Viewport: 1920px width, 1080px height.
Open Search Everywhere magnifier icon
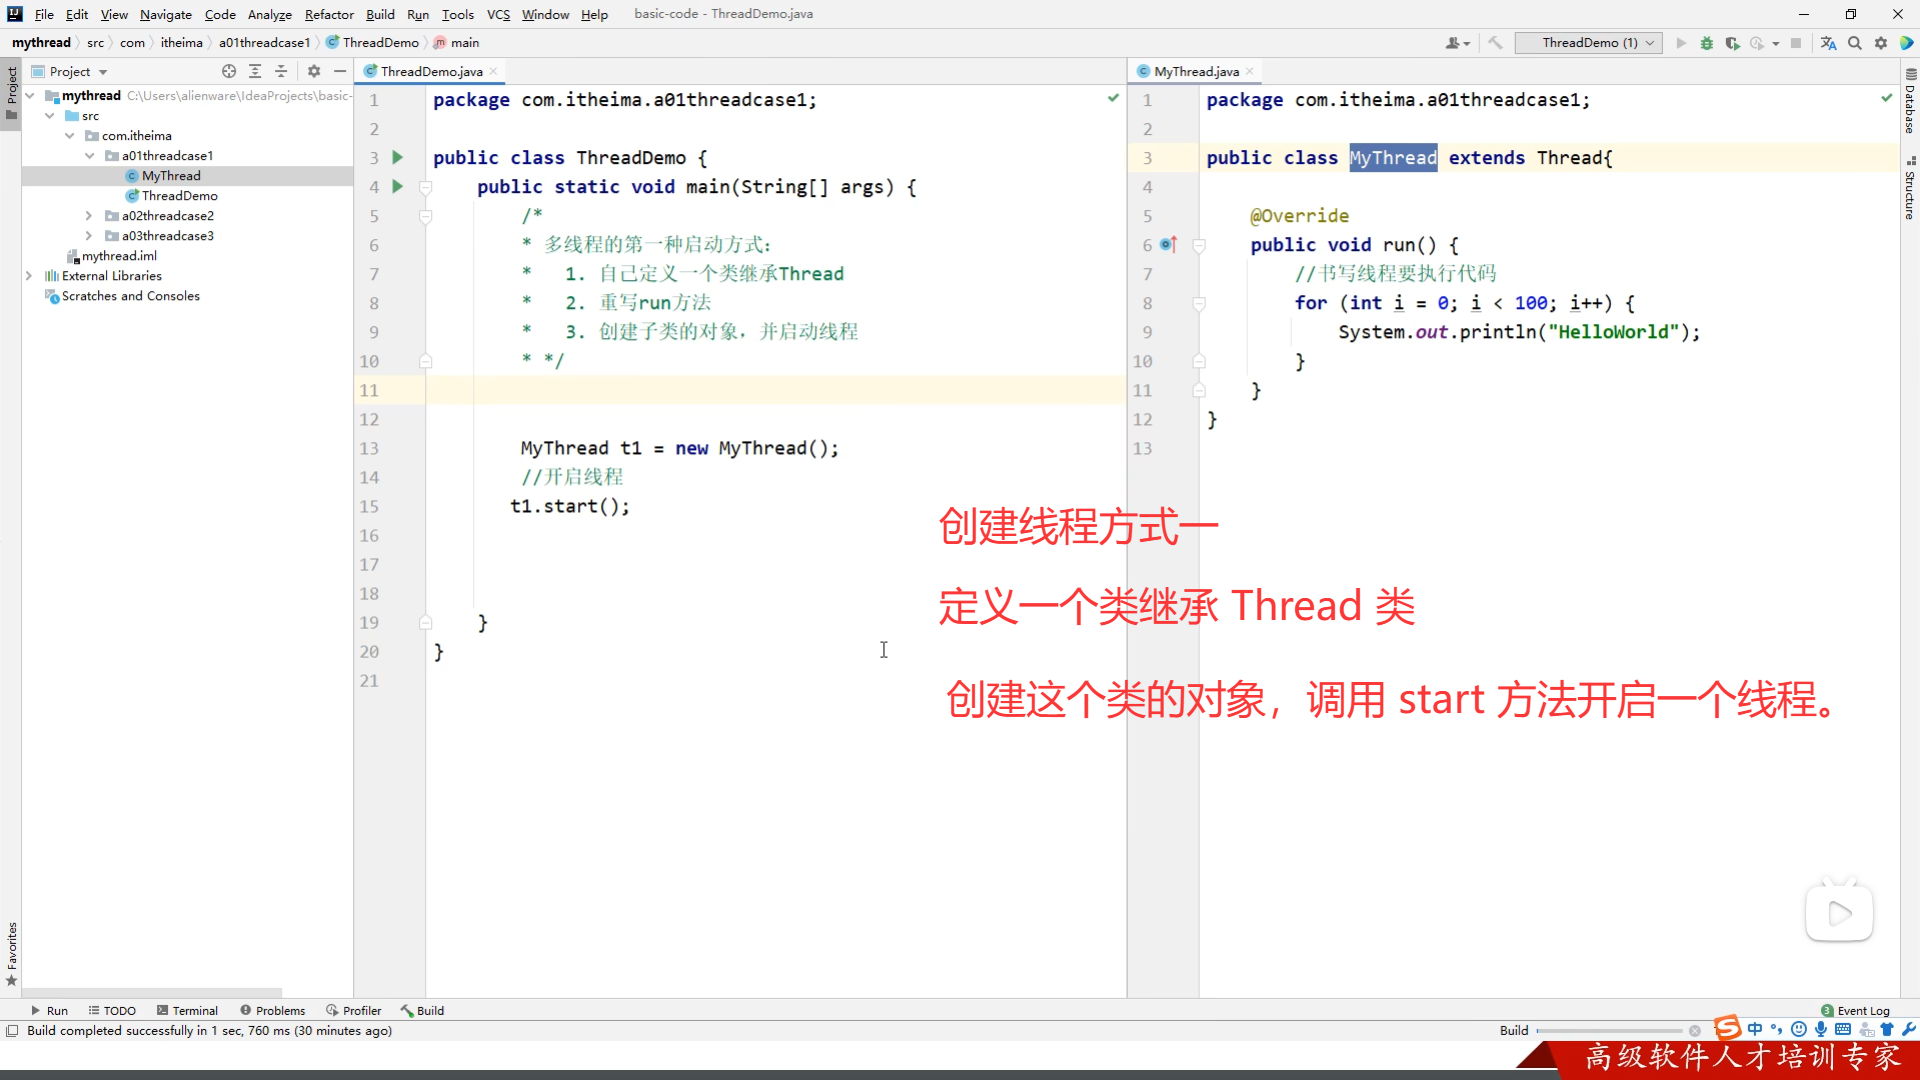point(1855,43)
